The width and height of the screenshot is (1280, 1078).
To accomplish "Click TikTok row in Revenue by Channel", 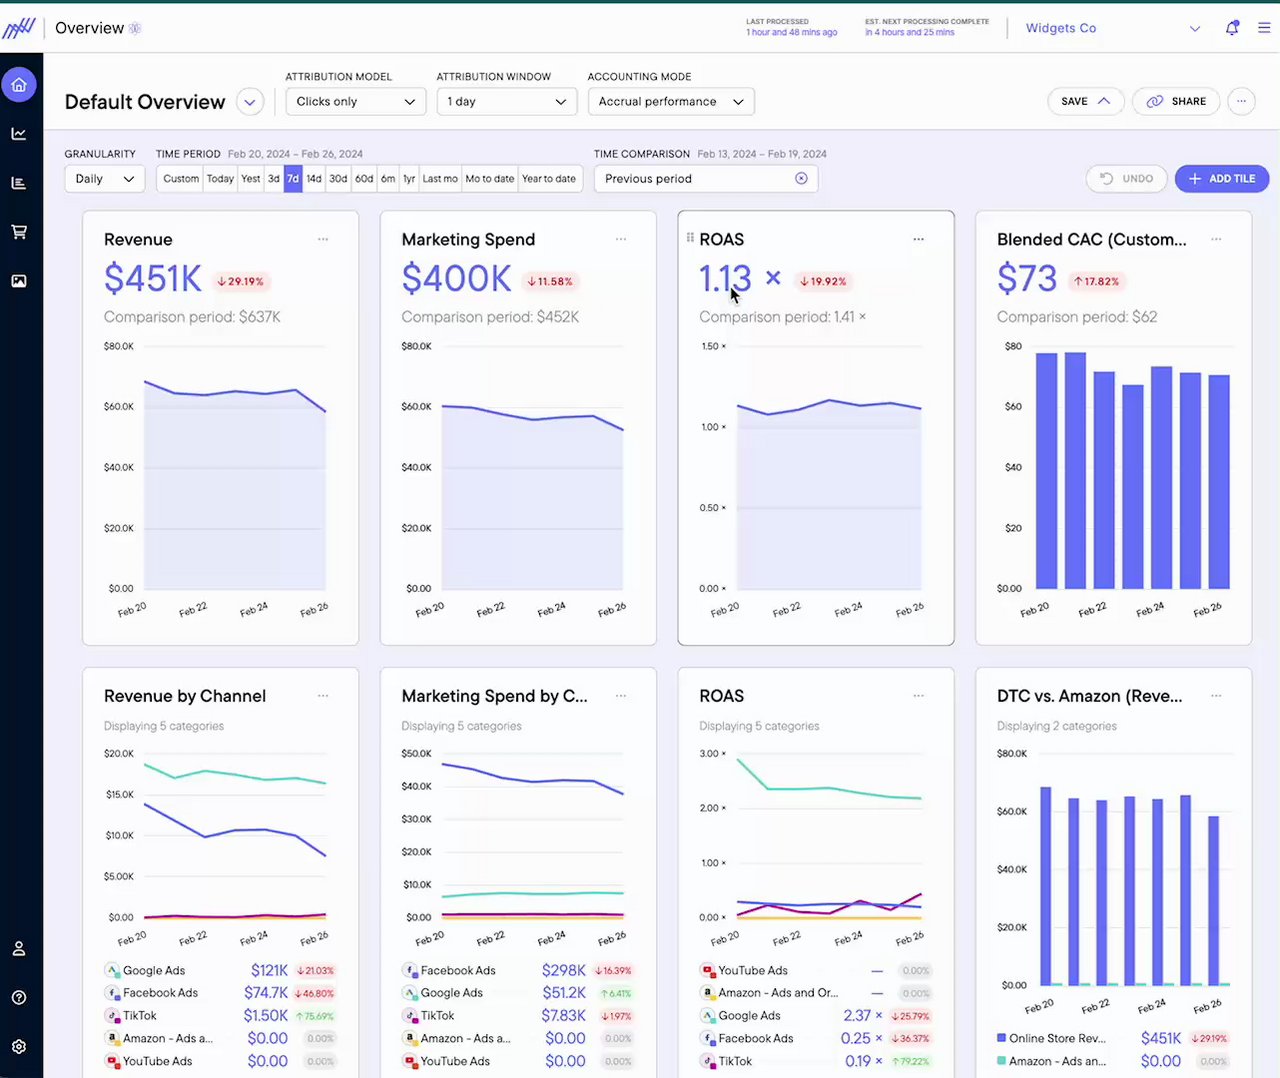I will [220, 1016].
